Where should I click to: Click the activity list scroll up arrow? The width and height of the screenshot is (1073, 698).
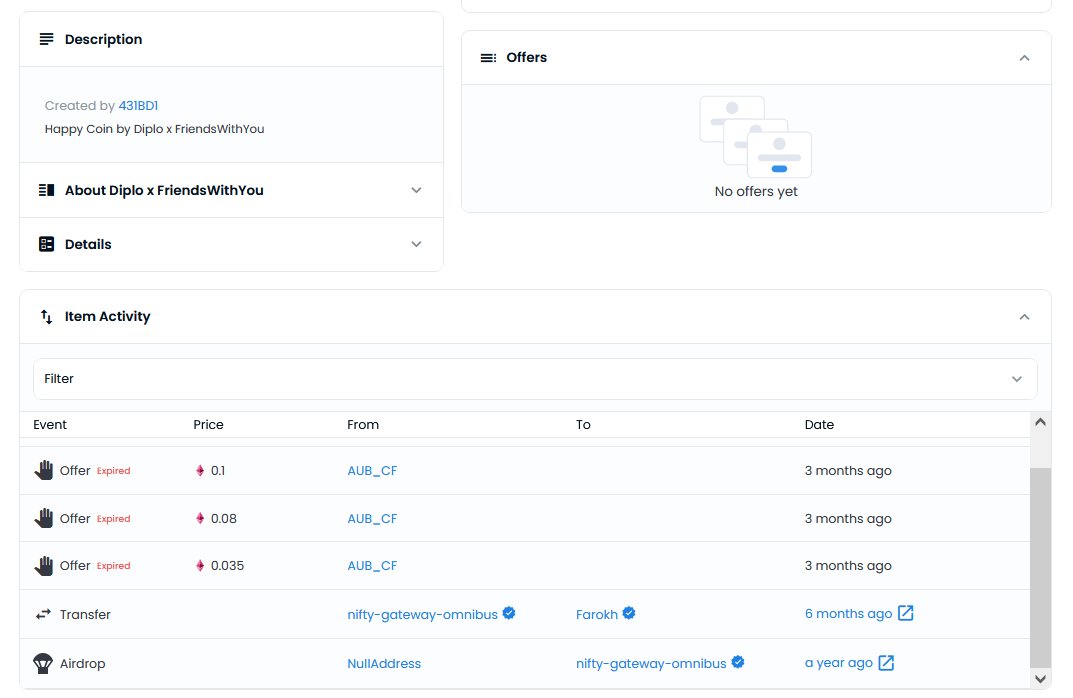pyautogui.click(x=1040, y=422)
